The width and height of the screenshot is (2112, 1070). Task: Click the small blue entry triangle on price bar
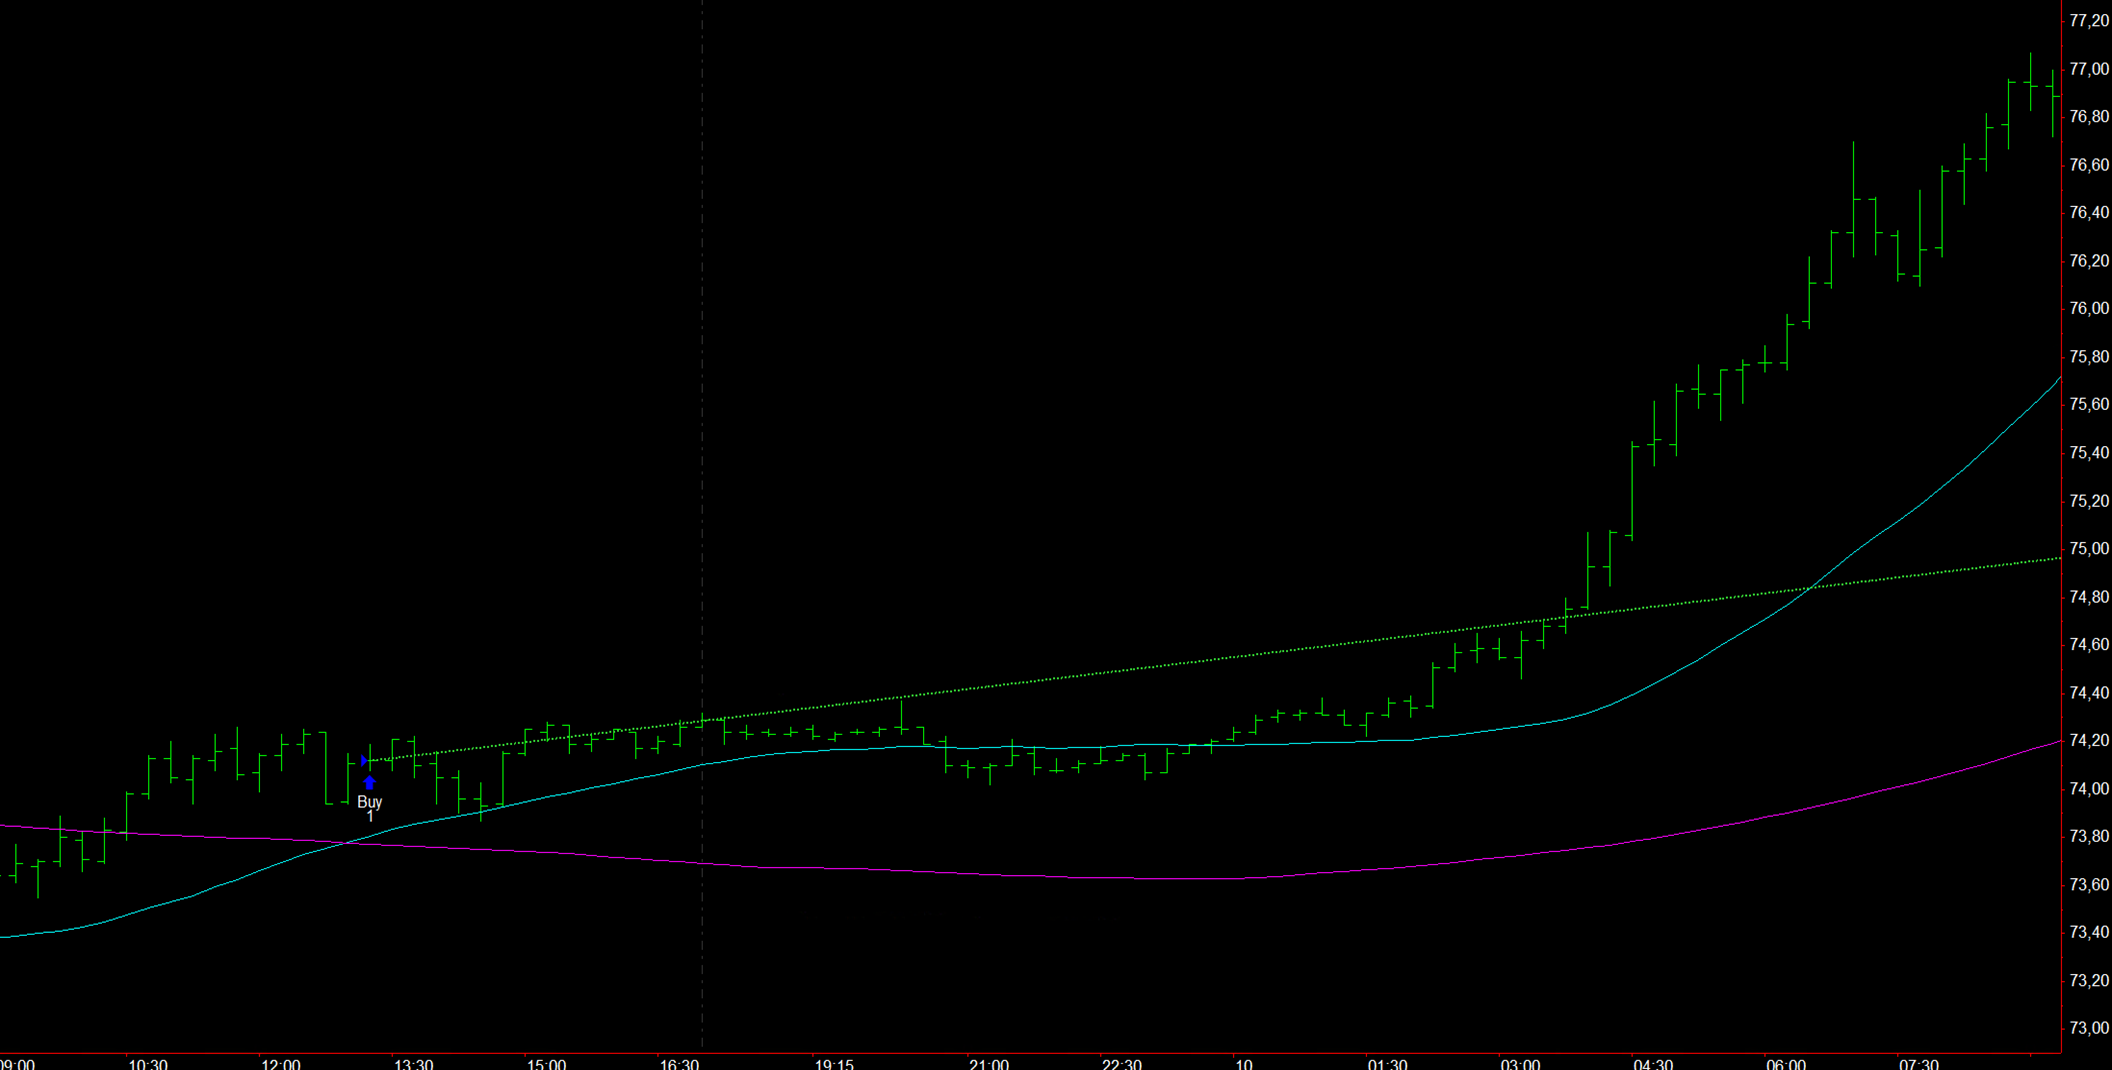point(364,761)
